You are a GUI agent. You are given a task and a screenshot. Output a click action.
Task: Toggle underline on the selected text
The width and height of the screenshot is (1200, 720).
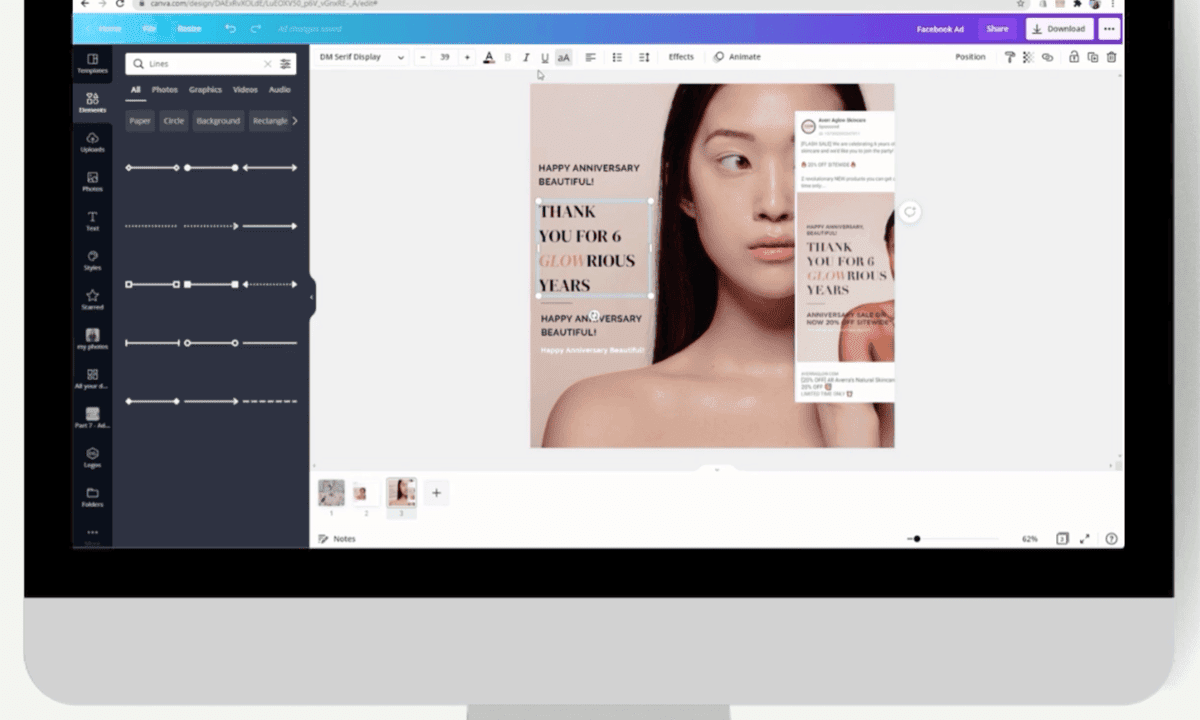545,57
